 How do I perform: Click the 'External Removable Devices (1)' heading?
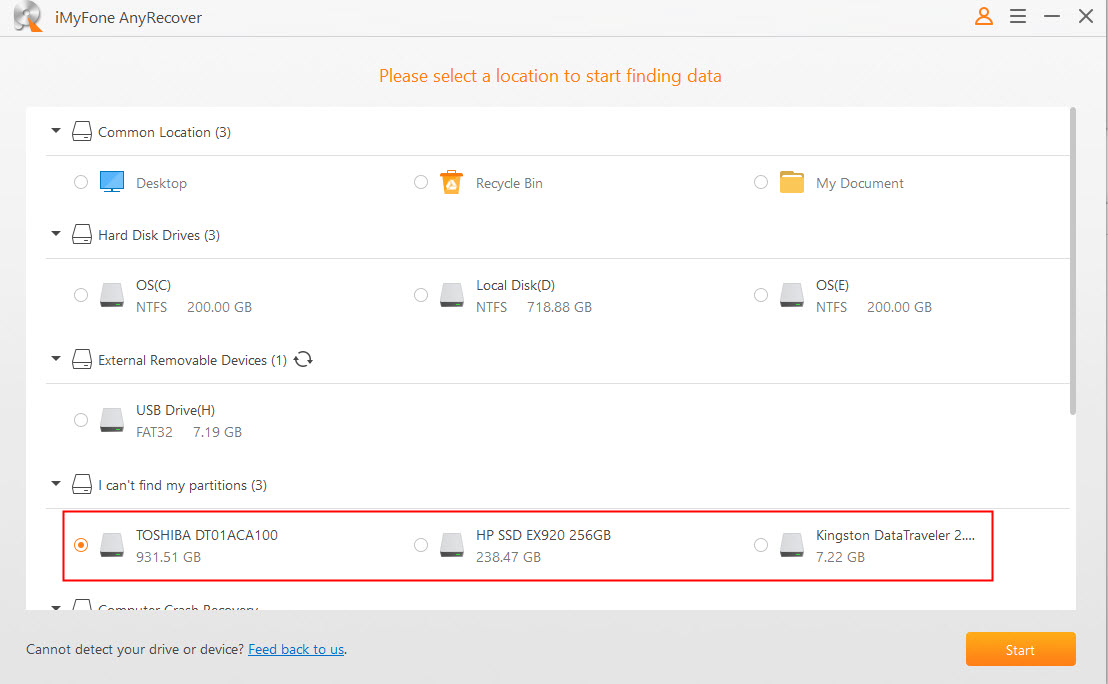(x=192, y=360)
